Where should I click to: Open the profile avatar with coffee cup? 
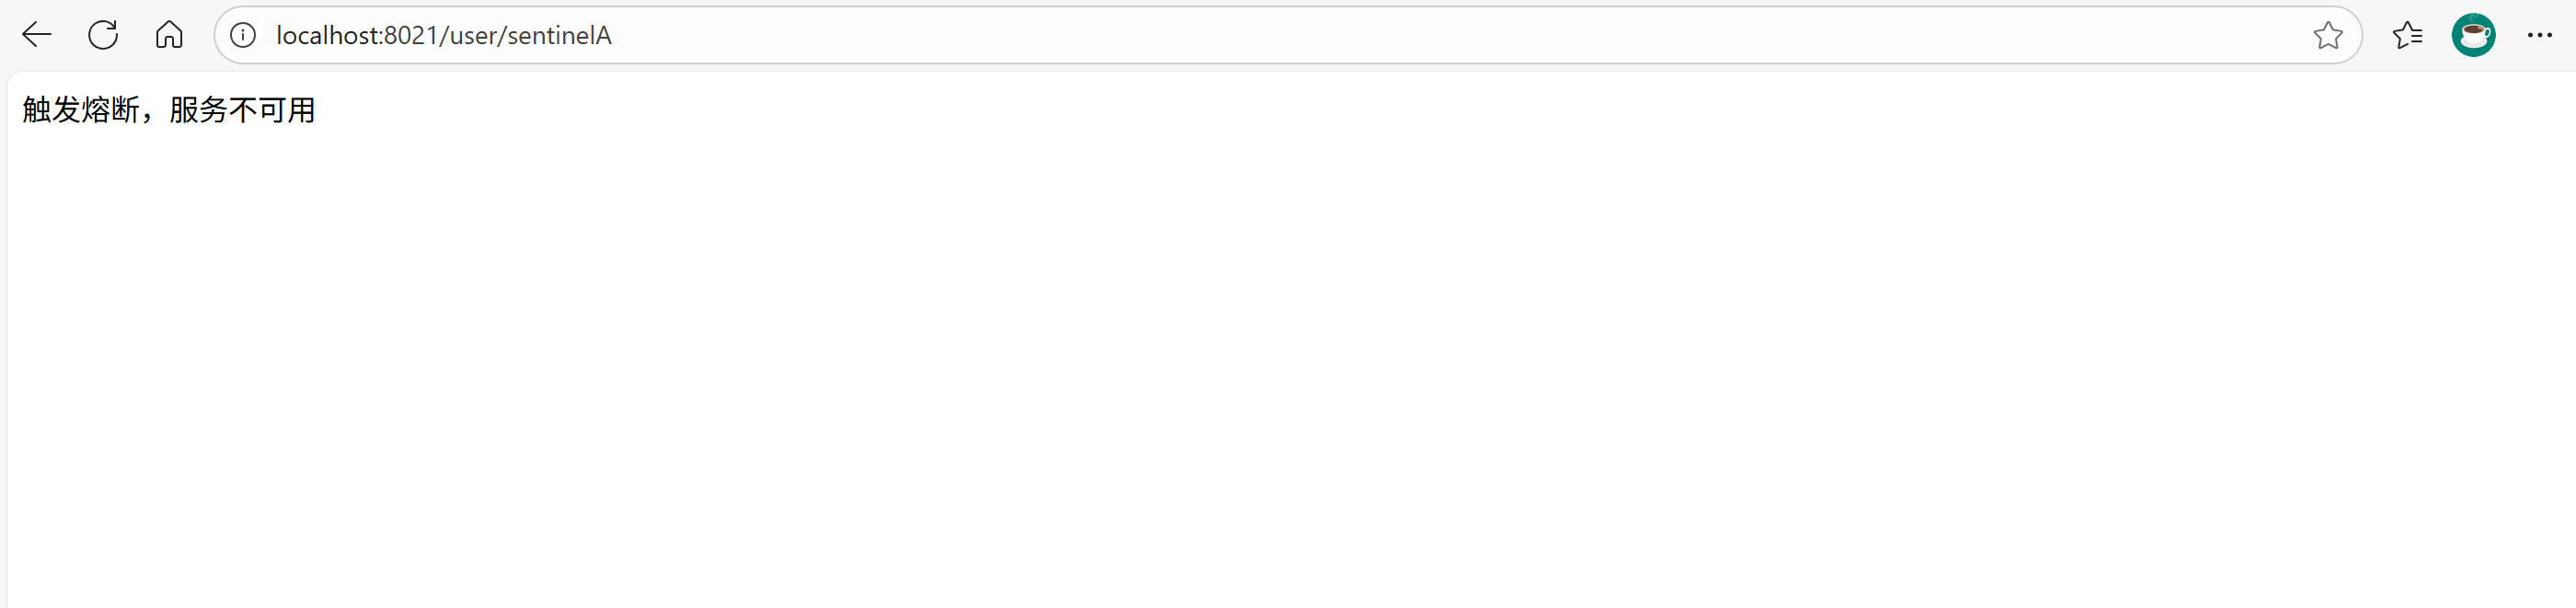(x=2473, y=35)
